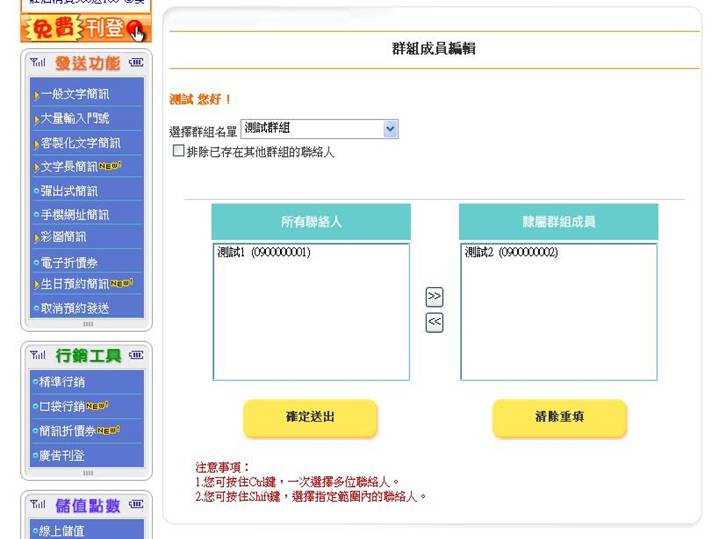Expand 一般文字簡訊 menu item
This screenshot has width=726, height=539.
coord(75,95)
